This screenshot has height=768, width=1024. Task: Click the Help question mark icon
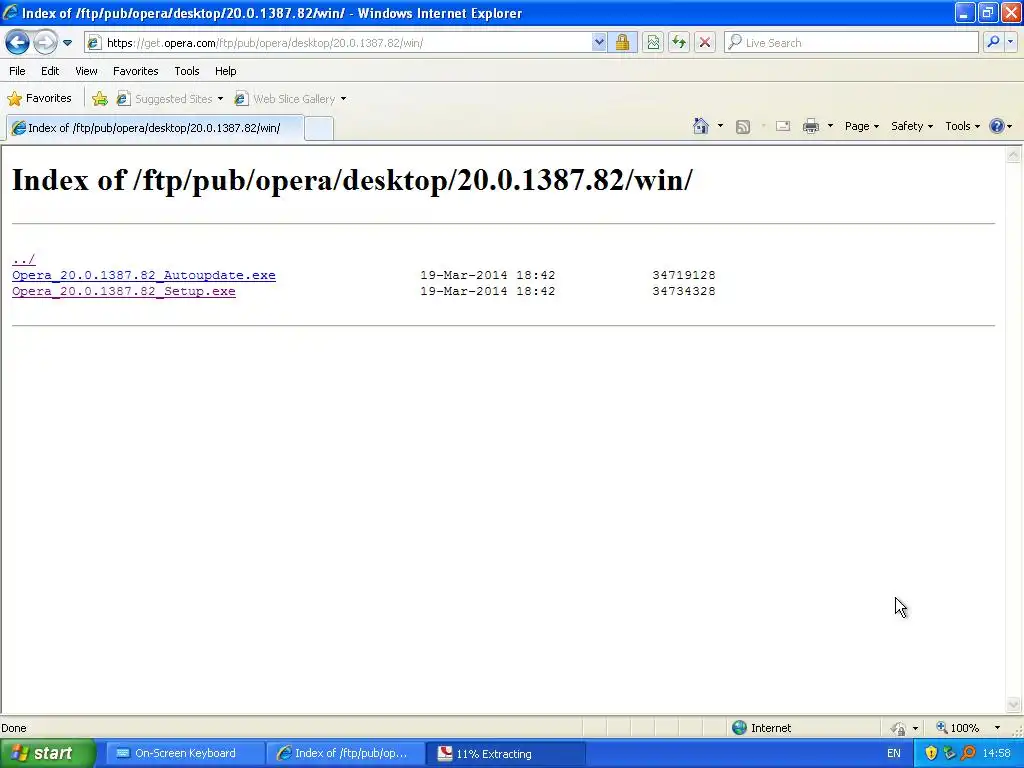click(997, 126)
